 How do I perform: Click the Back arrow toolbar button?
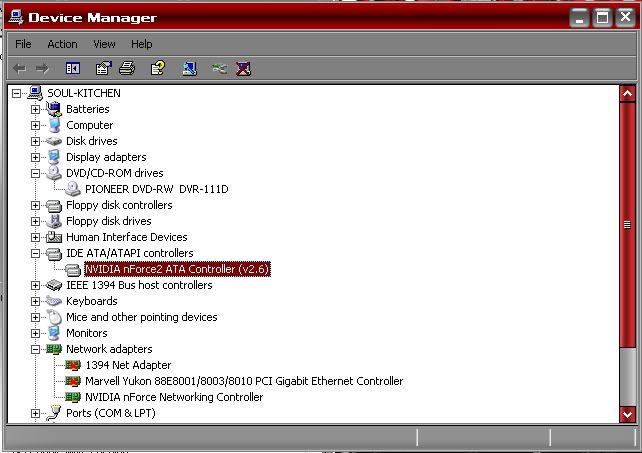click(19, 68)
